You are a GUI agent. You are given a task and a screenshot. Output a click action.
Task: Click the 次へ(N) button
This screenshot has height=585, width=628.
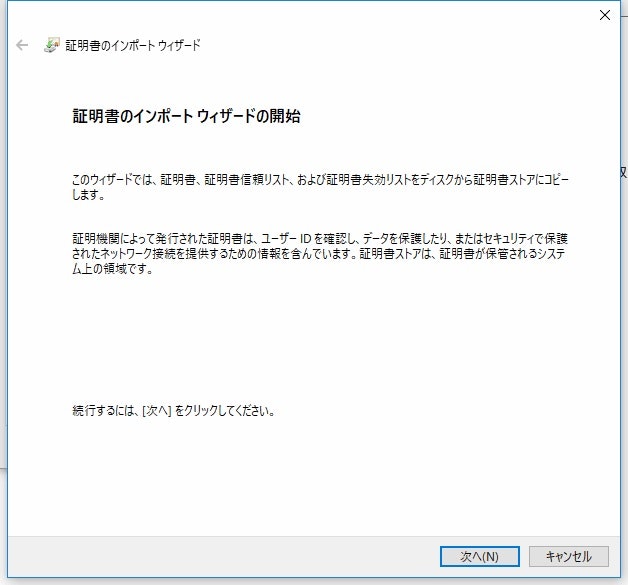tap(479, 556)
